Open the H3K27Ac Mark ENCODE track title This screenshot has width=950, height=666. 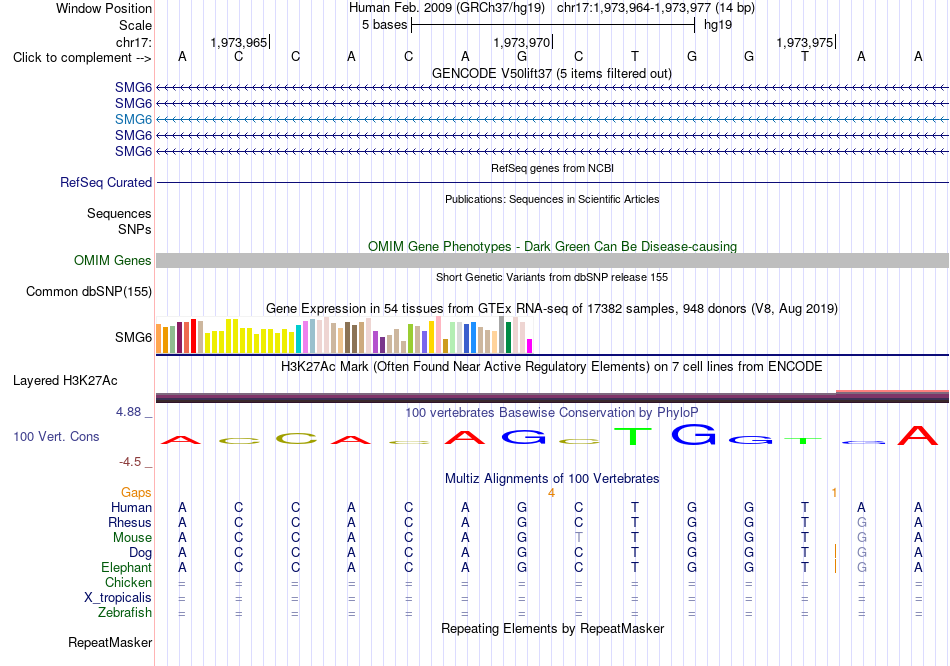tap(552, 367)
